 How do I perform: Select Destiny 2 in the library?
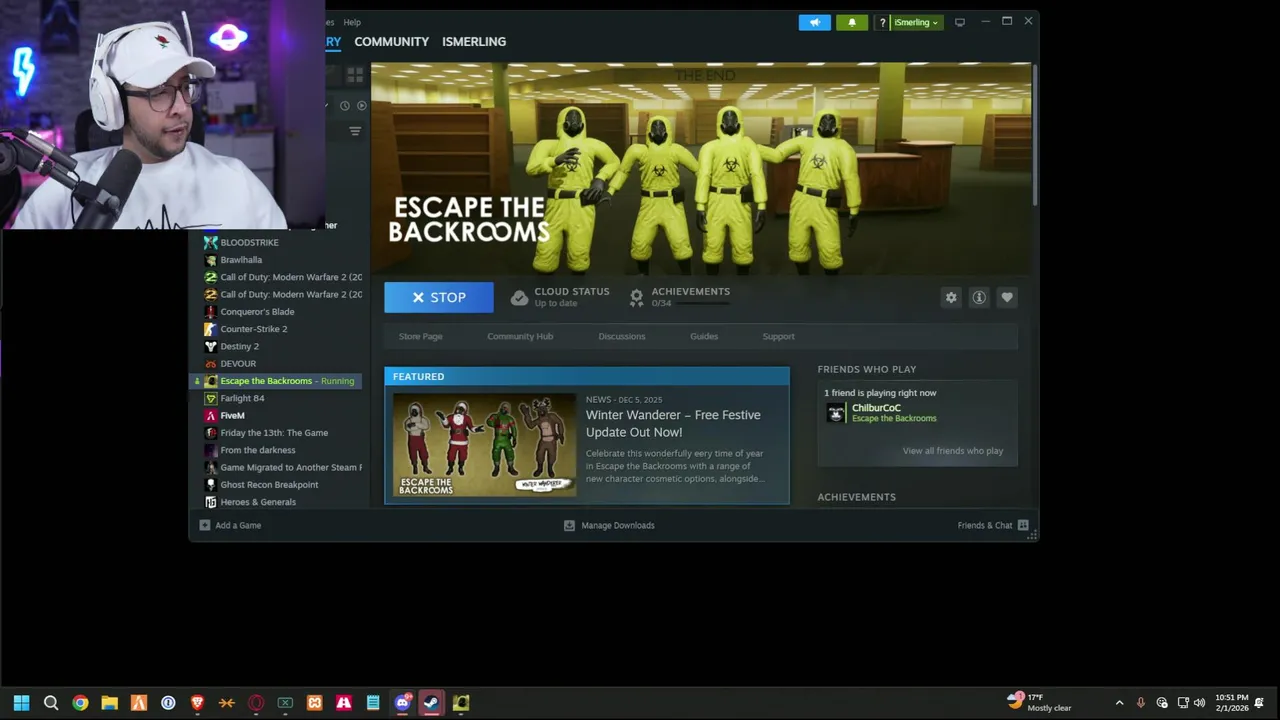point(239,346)
